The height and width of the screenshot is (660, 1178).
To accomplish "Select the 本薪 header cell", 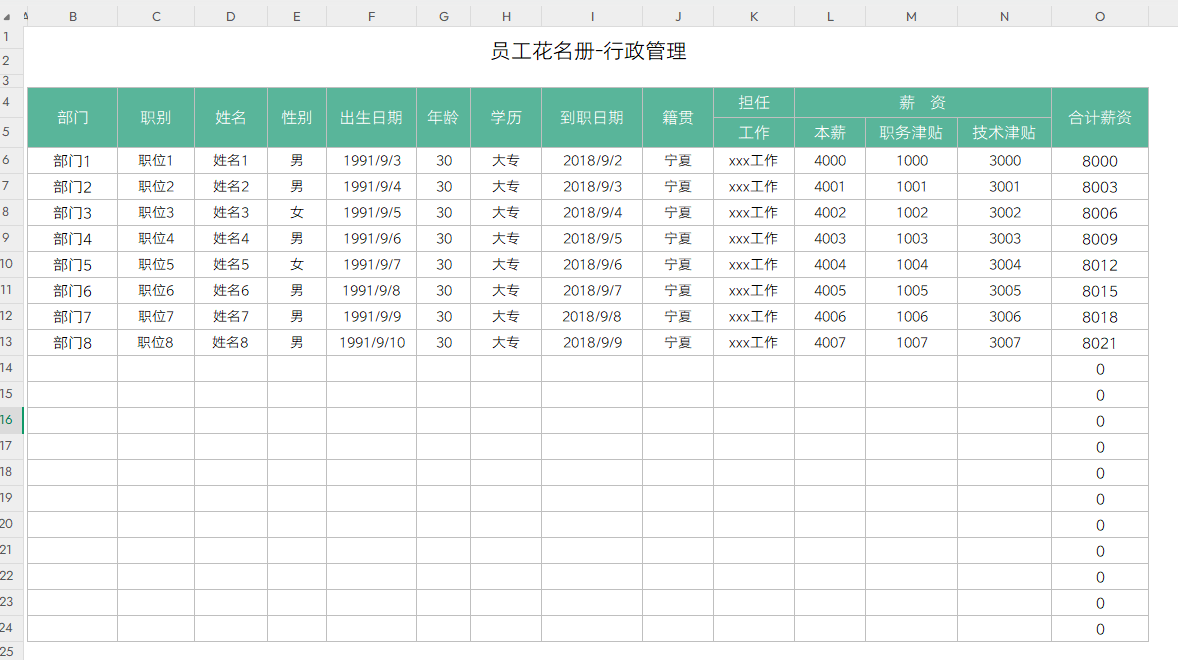I will [x=829, y=131].
